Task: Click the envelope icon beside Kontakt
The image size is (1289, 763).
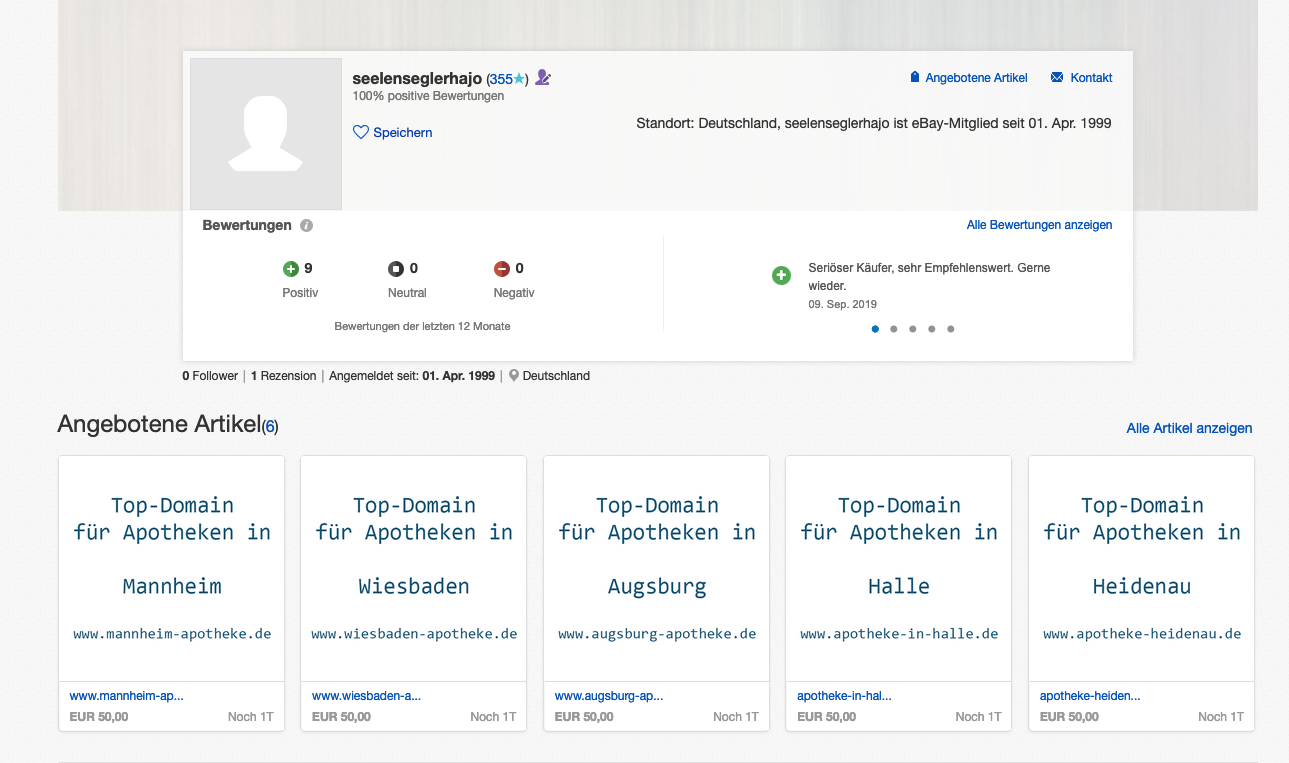Action: click(1057, 78)
